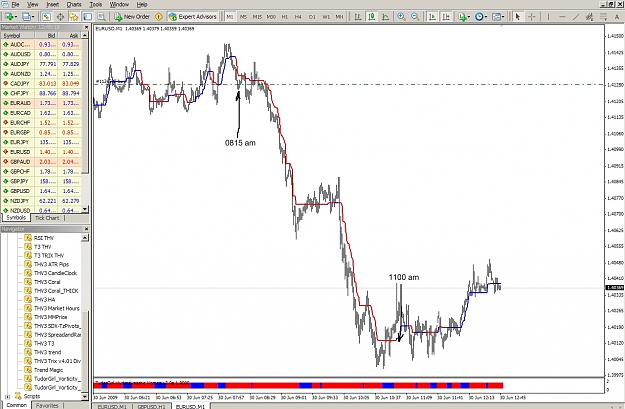Open the Periods clock dropdown
Viewport: 625px width, 409px height.
click(481, 17)
